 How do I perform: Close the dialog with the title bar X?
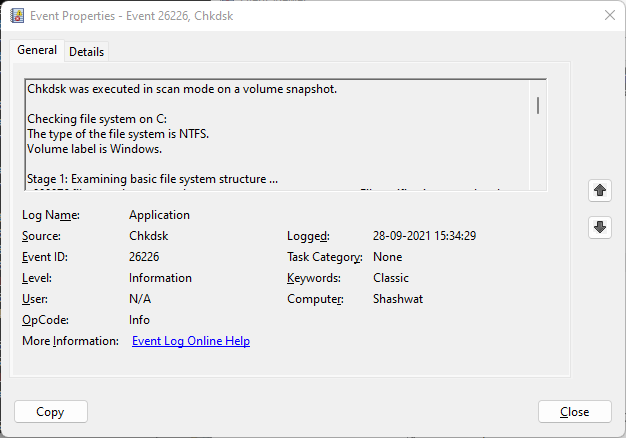(x=609, y=15)
